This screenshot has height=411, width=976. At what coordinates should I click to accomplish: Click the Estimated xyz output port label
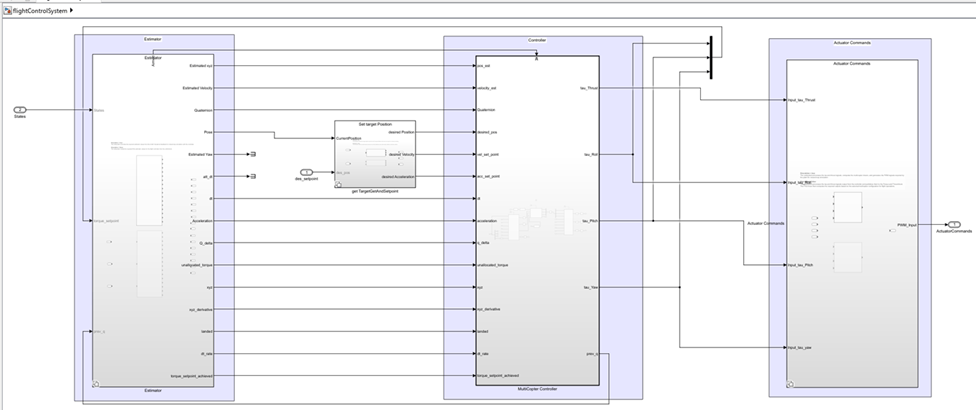(x=201, y=65)
